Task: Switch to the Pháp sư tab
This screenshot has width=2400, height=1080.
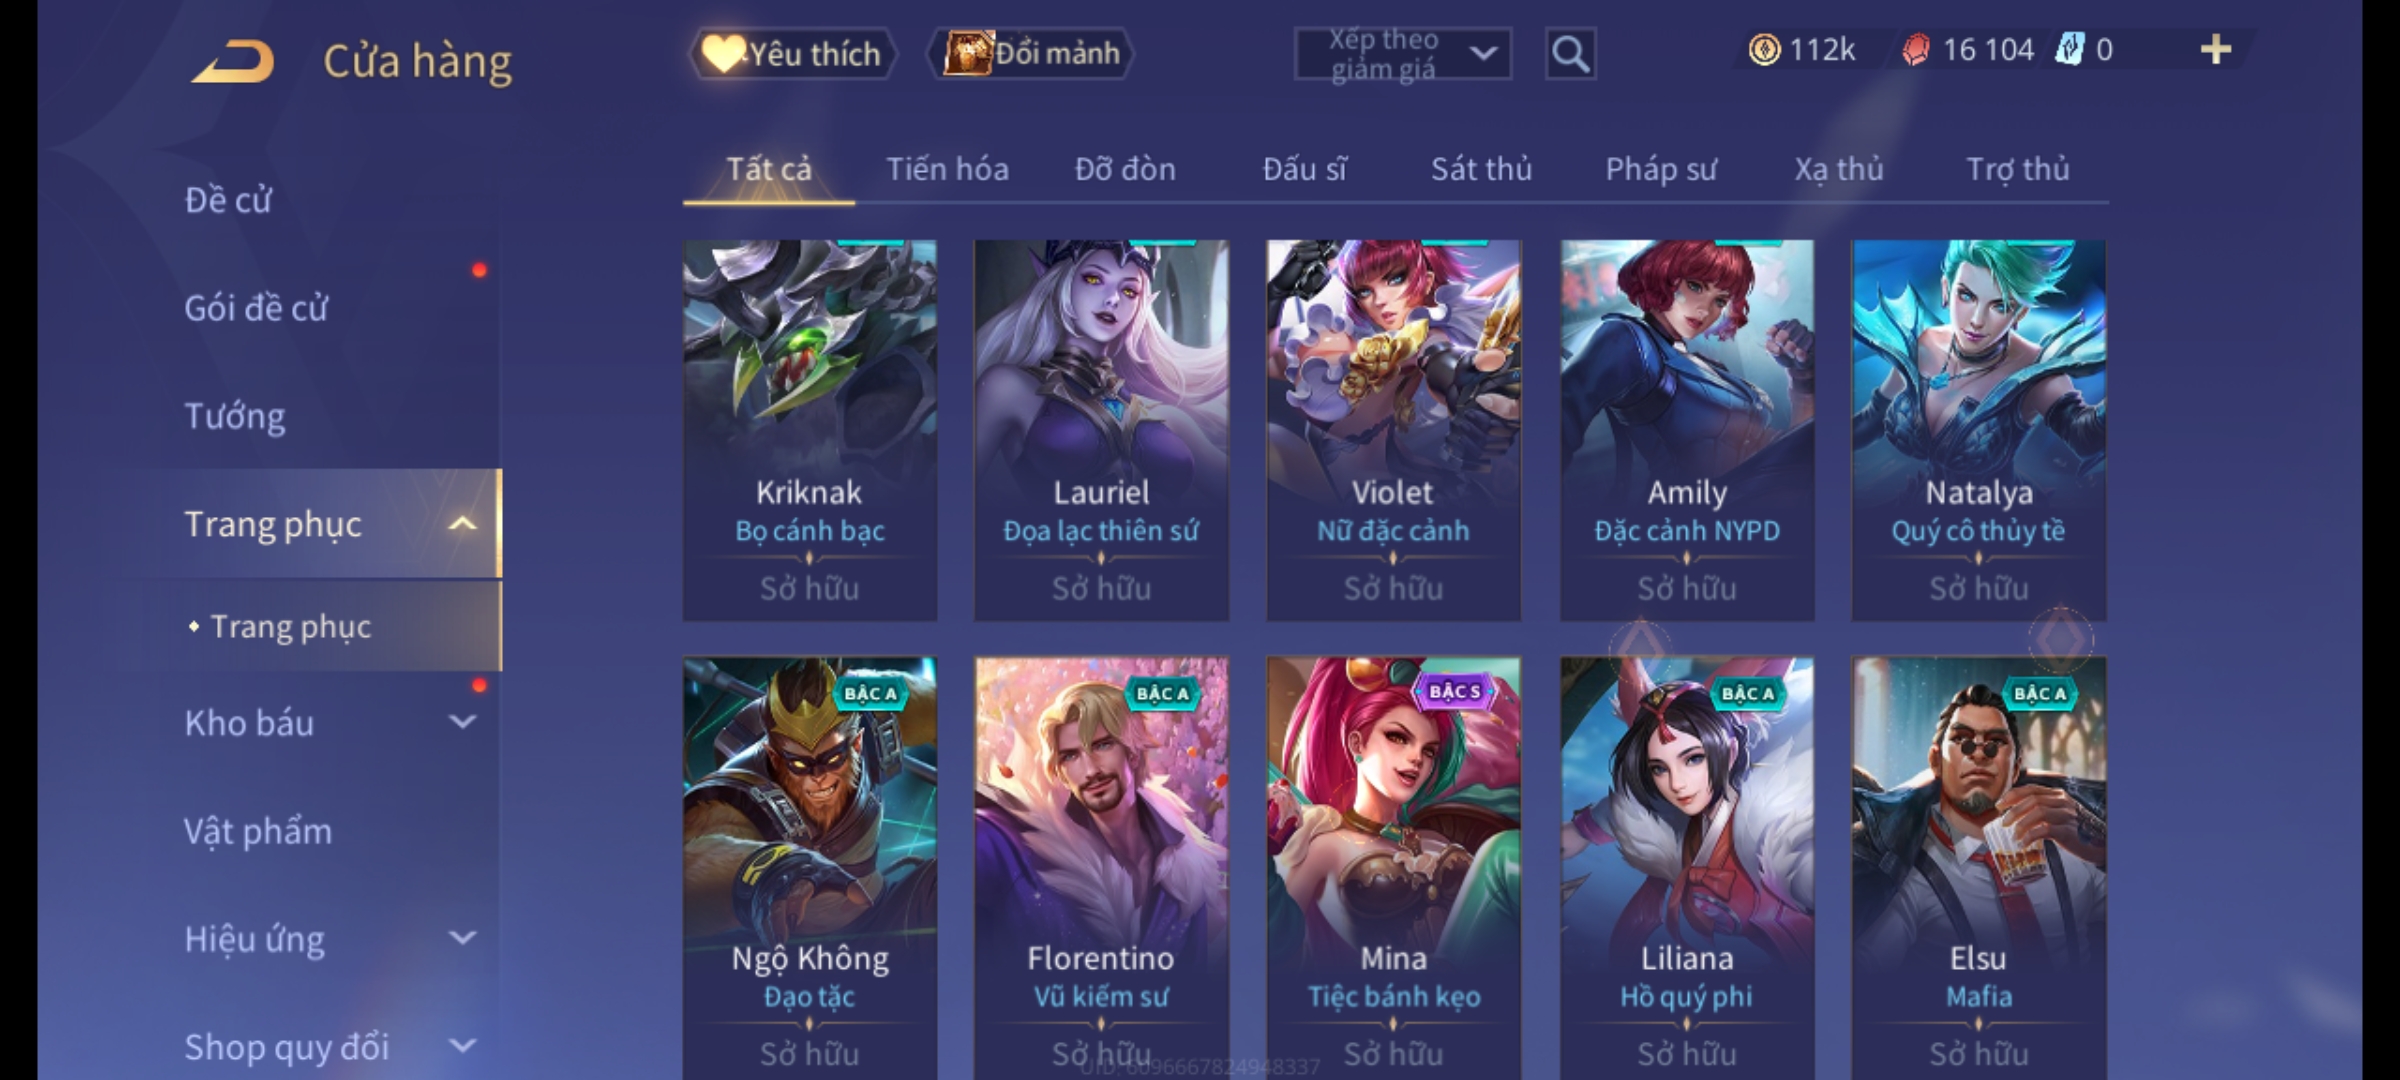Action: pyautogui.click(x=1660, y=170)
